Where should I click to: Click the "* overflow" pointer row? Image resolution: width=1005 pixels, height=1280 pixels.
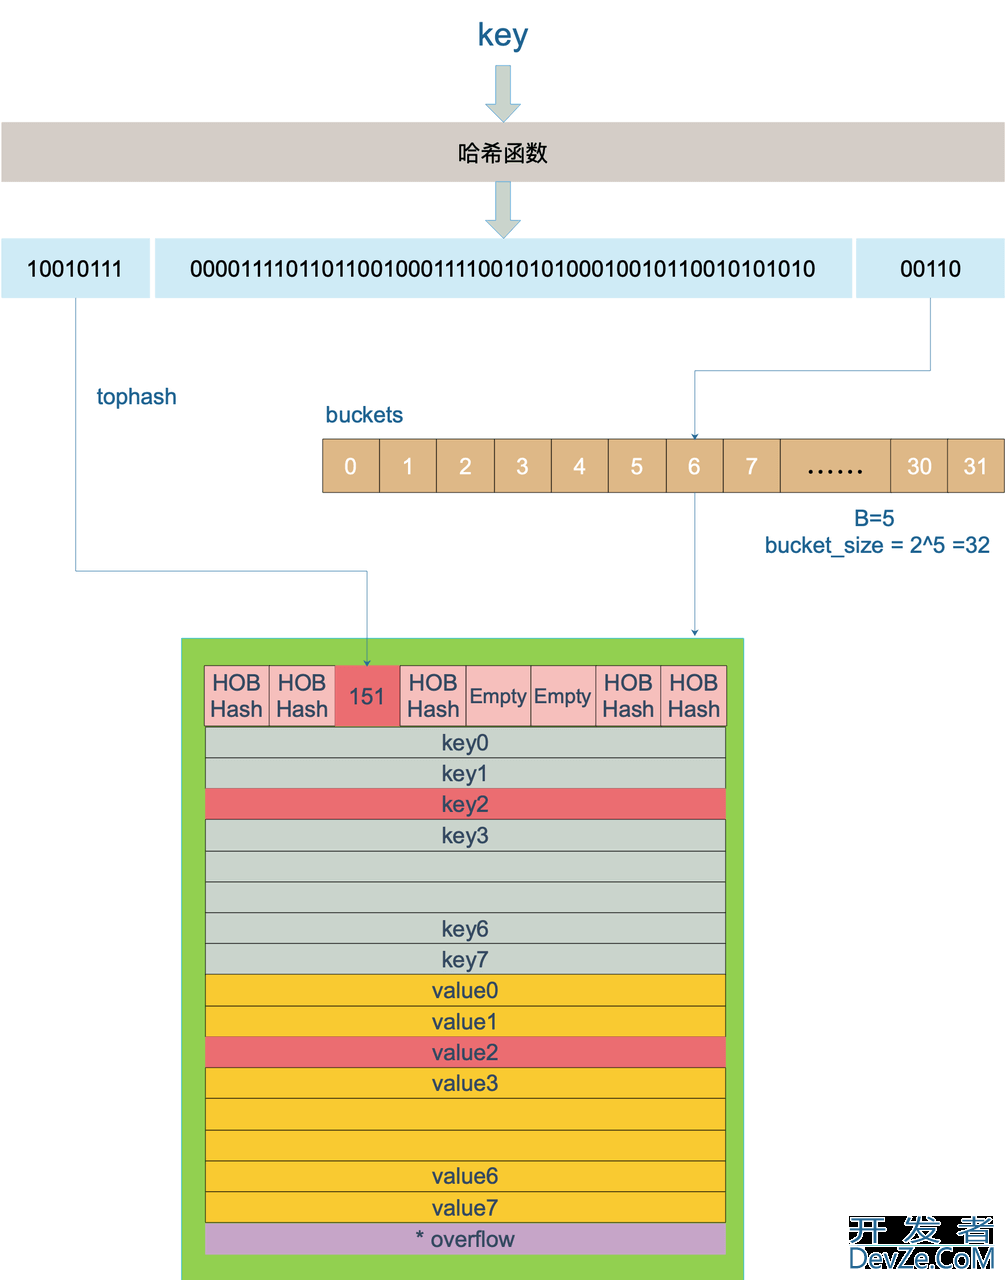[465, 1239]
